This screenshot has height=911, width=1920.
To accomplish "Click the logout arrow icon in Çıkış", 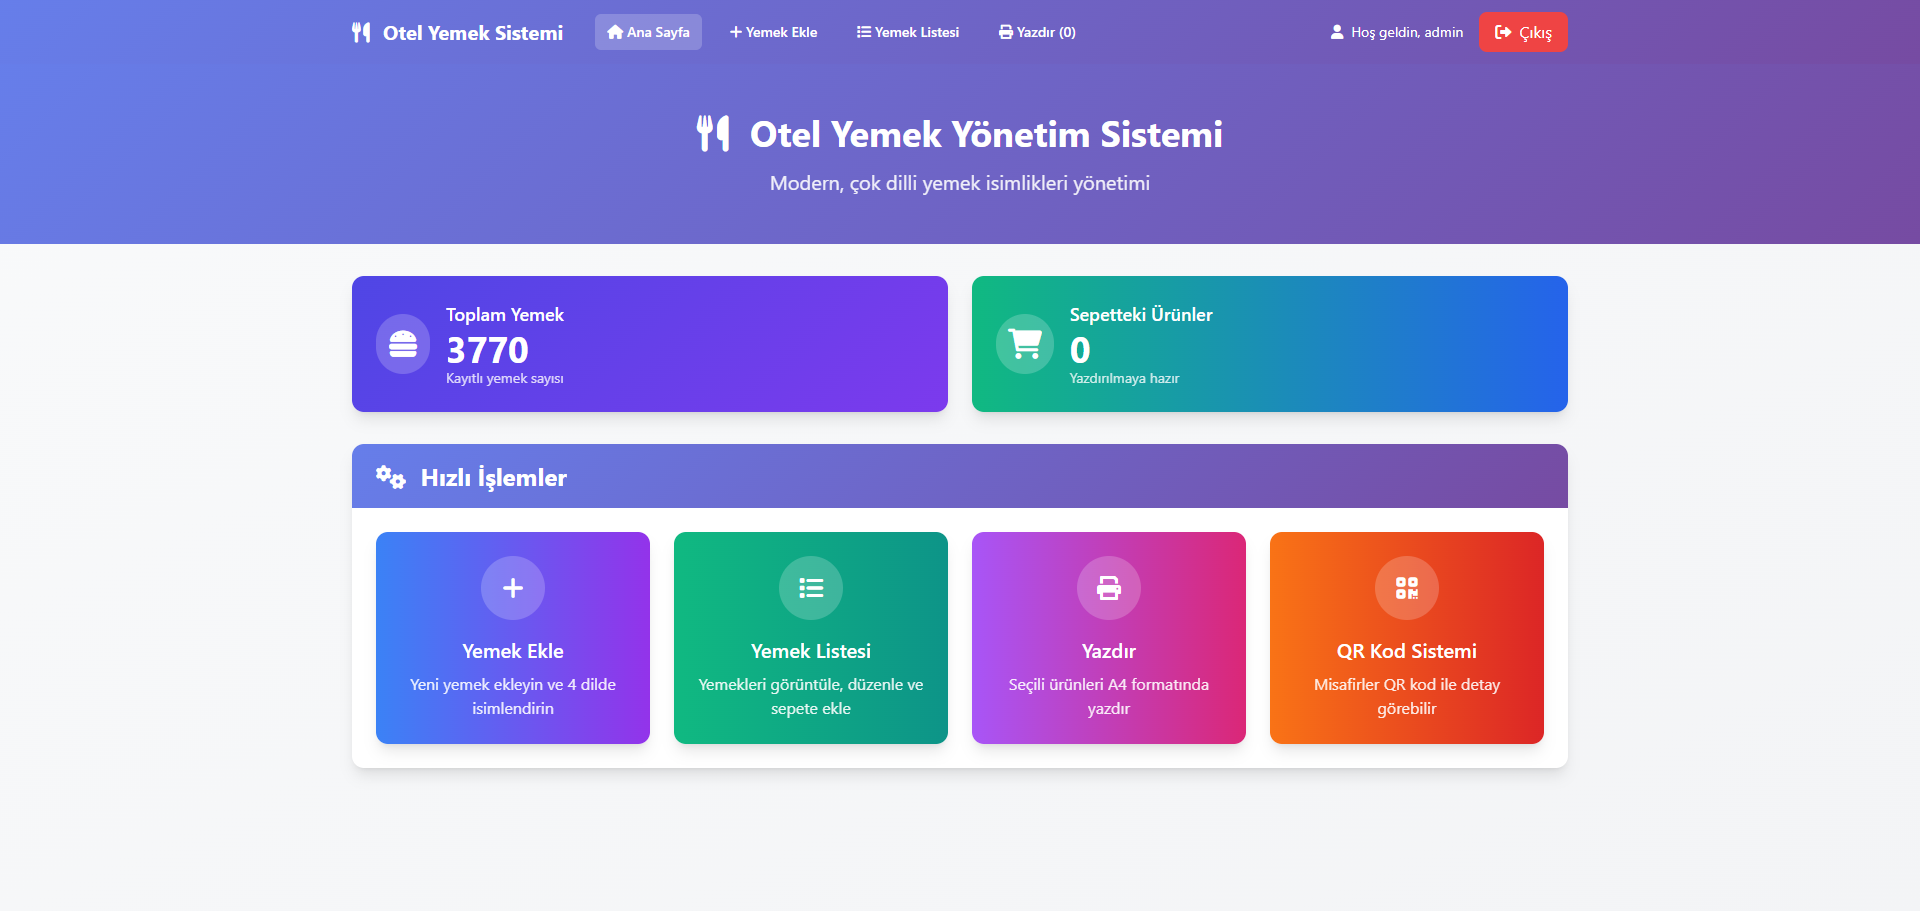I will coord(1503,32).
